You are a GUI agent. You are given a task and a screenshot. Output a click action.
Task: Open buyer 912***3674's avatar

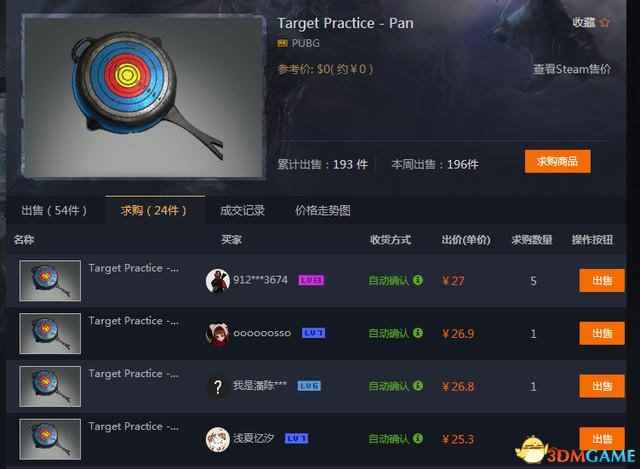(x=218, y=280)
